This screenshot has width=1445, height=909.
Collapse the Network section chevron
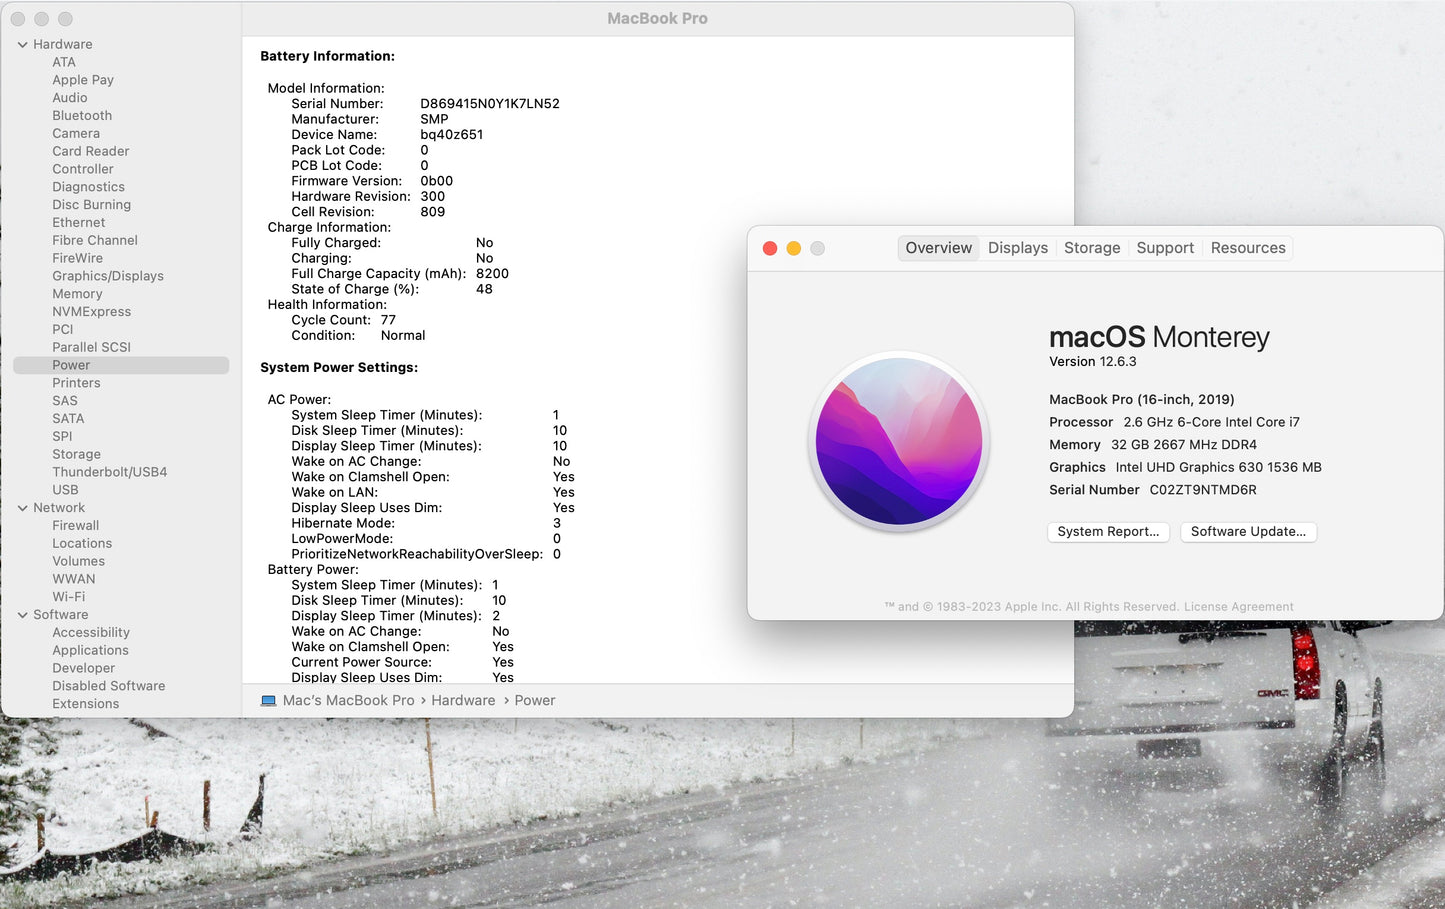click(22, 508)
